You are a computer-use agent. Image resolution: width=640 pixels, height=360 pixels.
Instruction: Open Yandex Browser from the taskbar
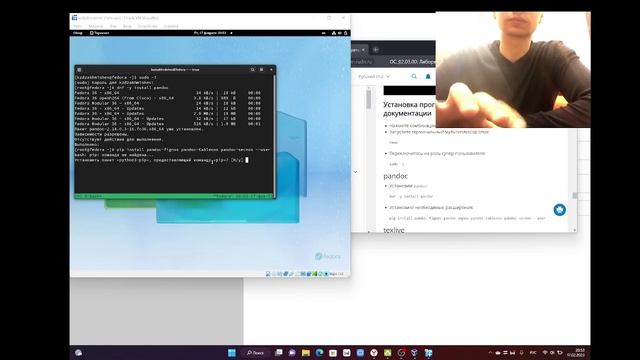[374, 353]
